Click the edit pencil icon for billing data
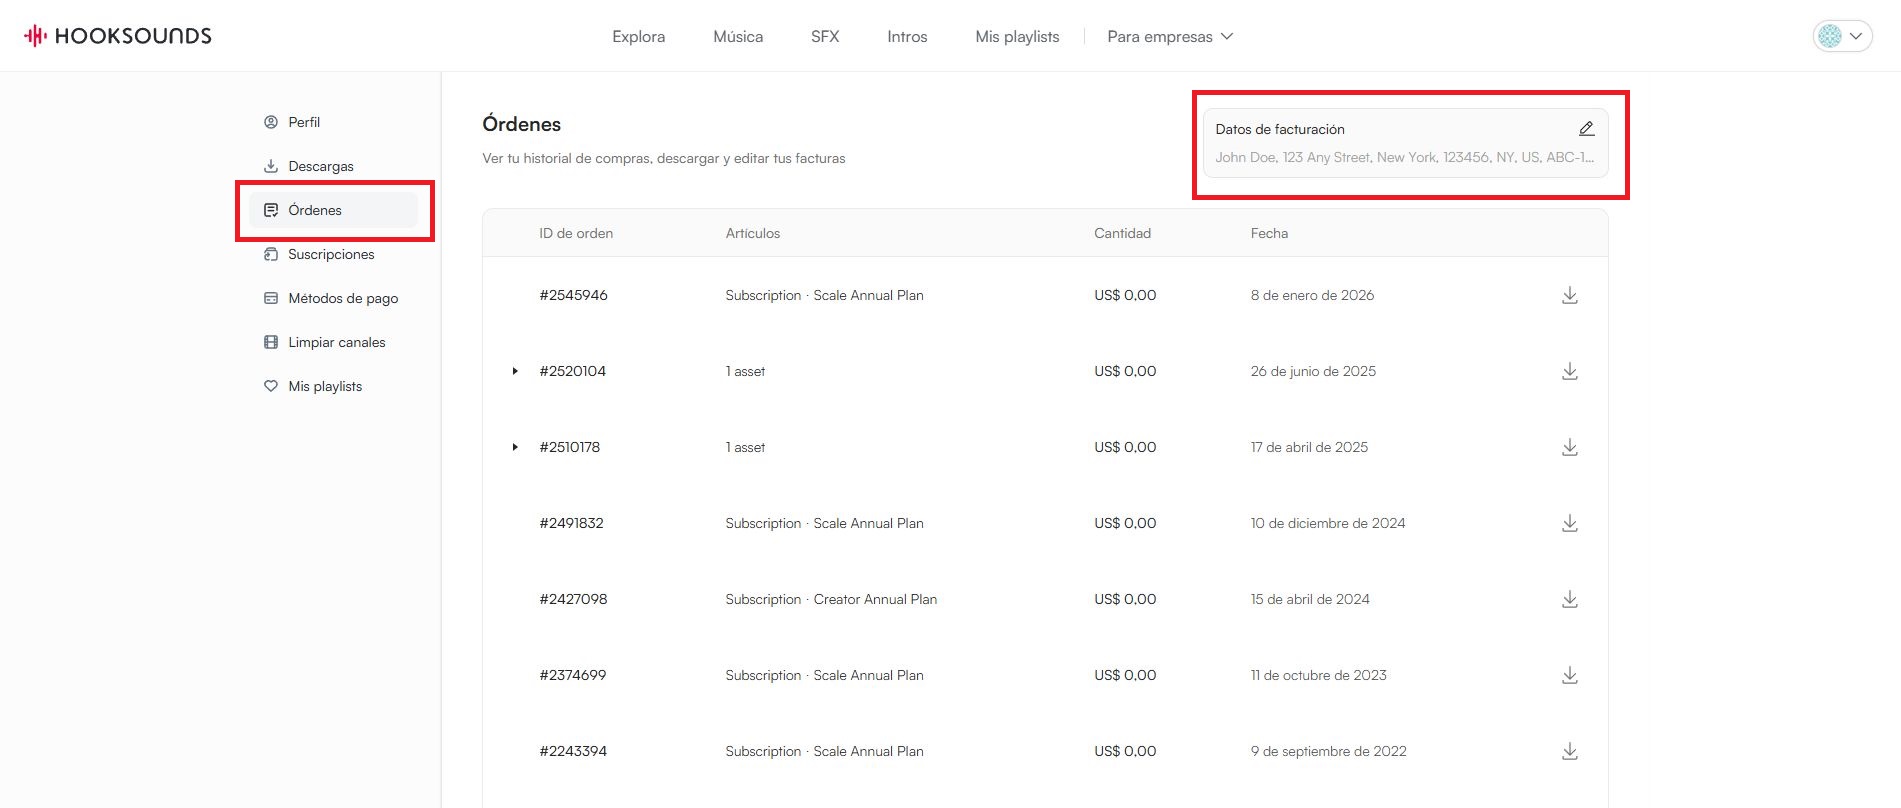1901x808 pixels. click(1586, 129)
